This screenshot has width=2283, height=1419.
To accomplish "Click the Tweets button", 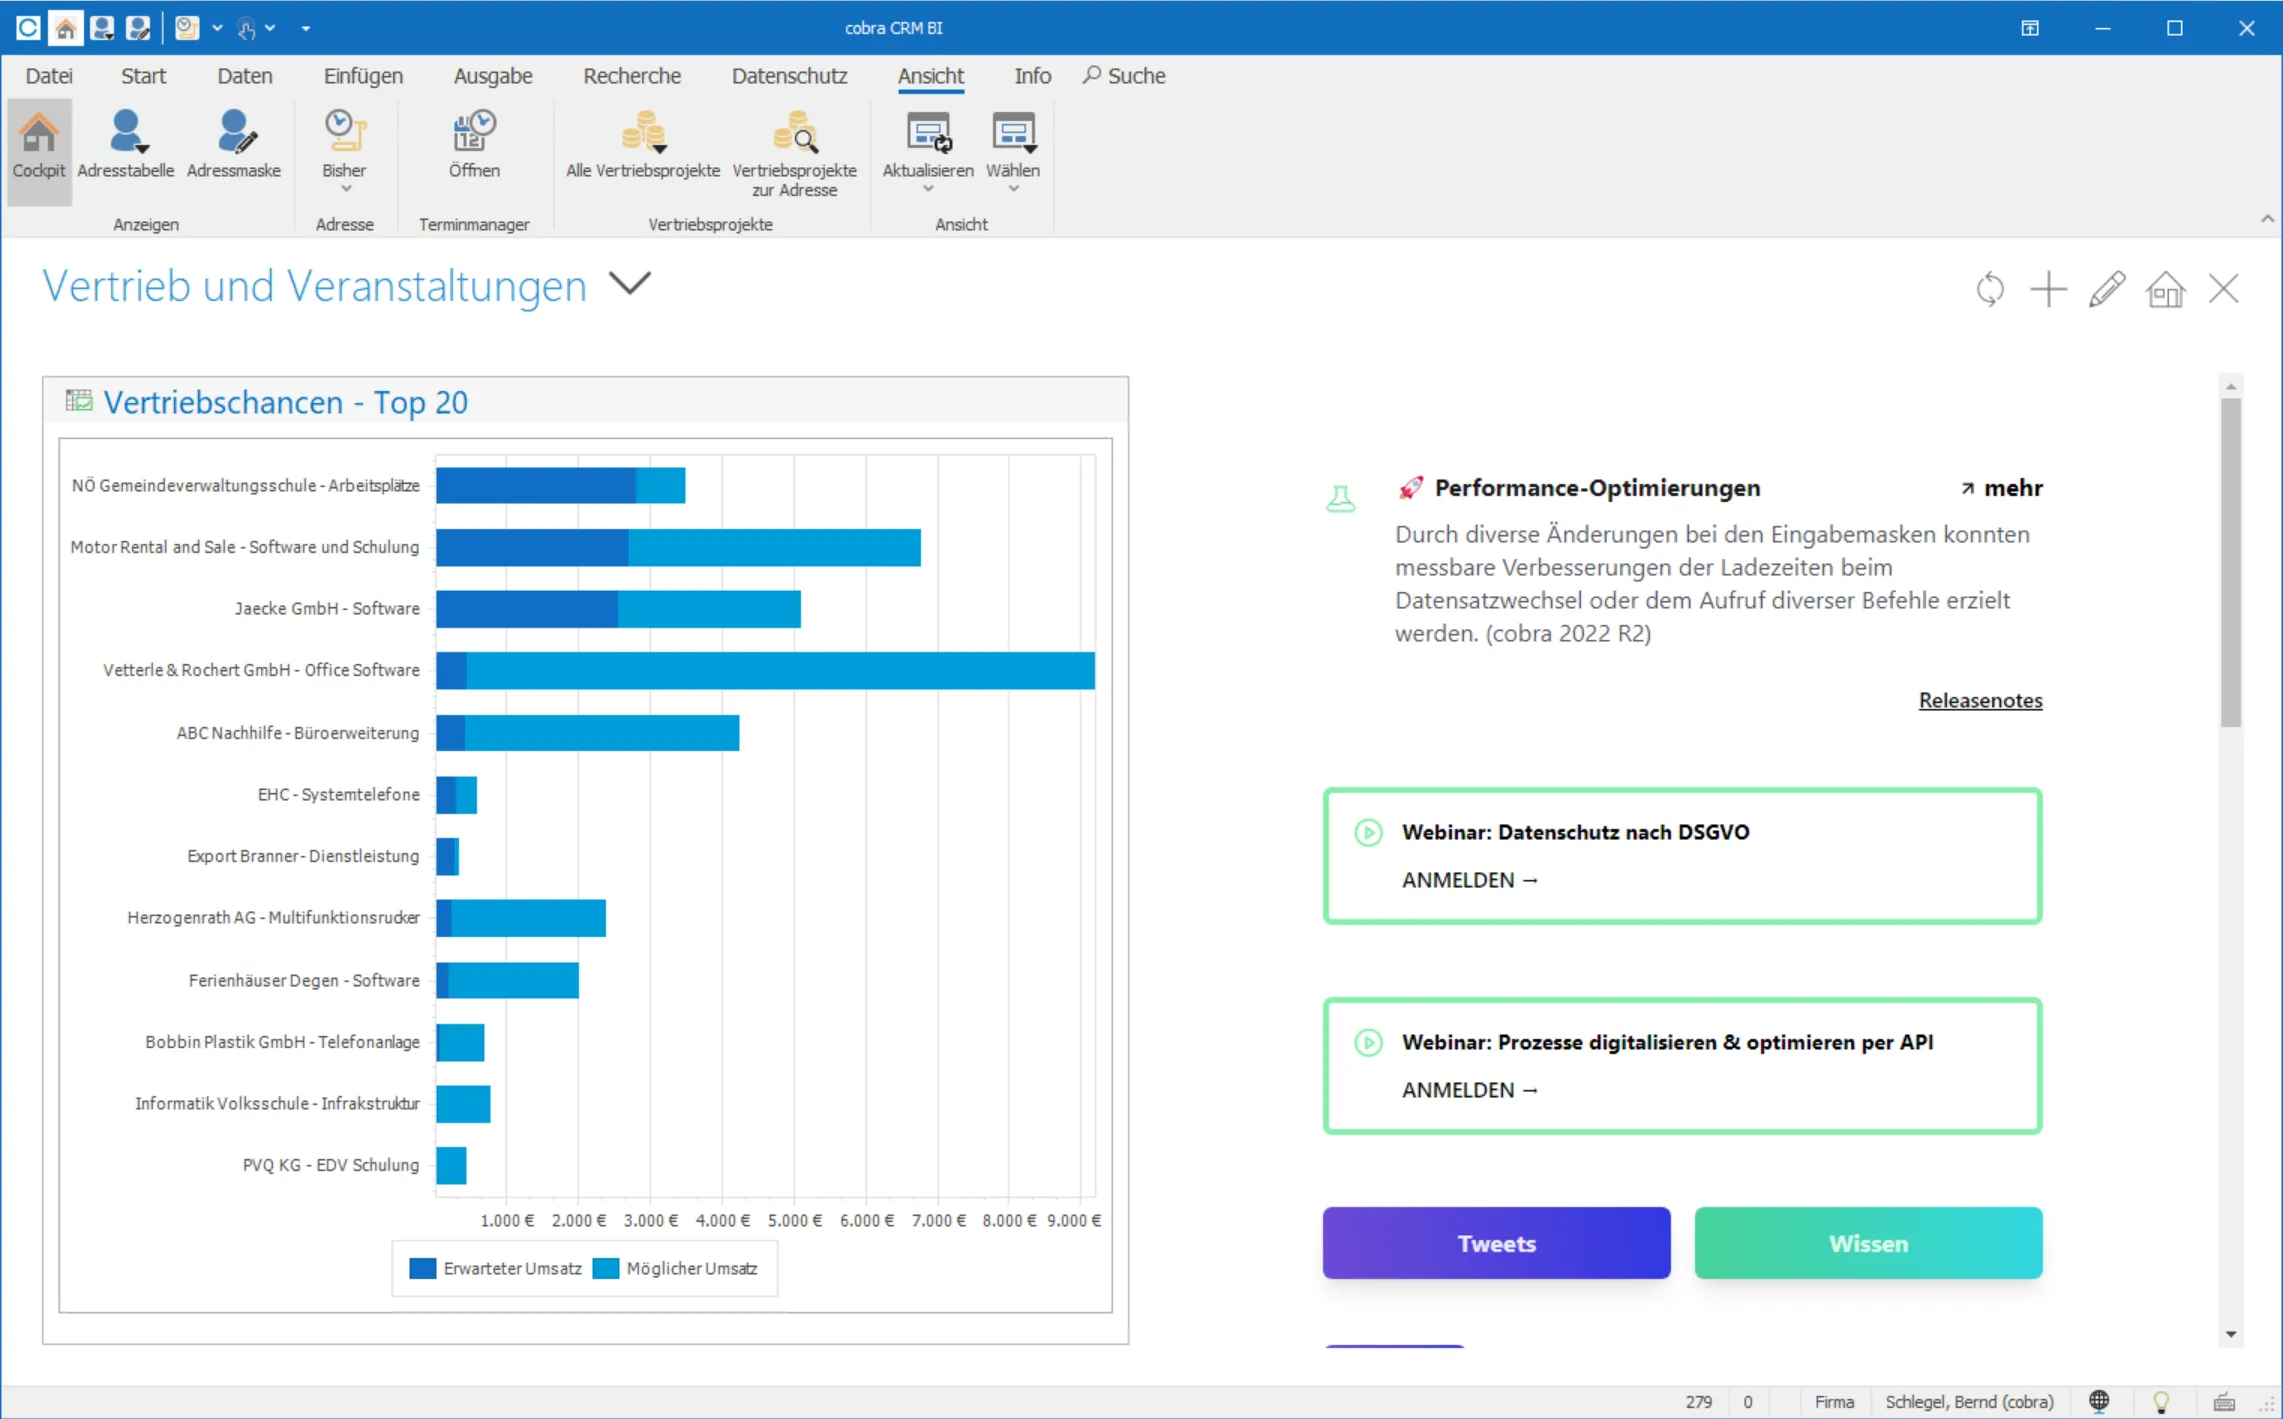I will pyautogui.click(x=1496, y=1243).
